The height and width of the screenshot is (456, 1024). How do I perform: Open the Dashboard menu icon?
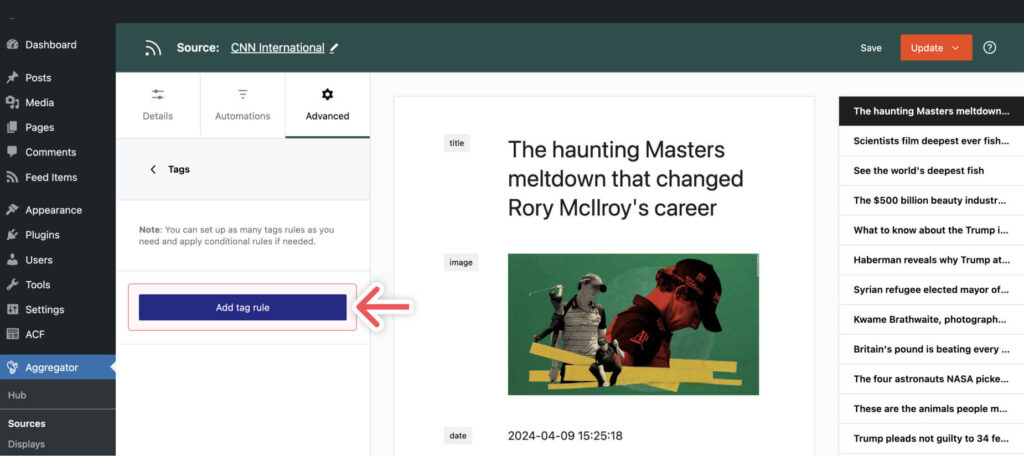[12, 45]
